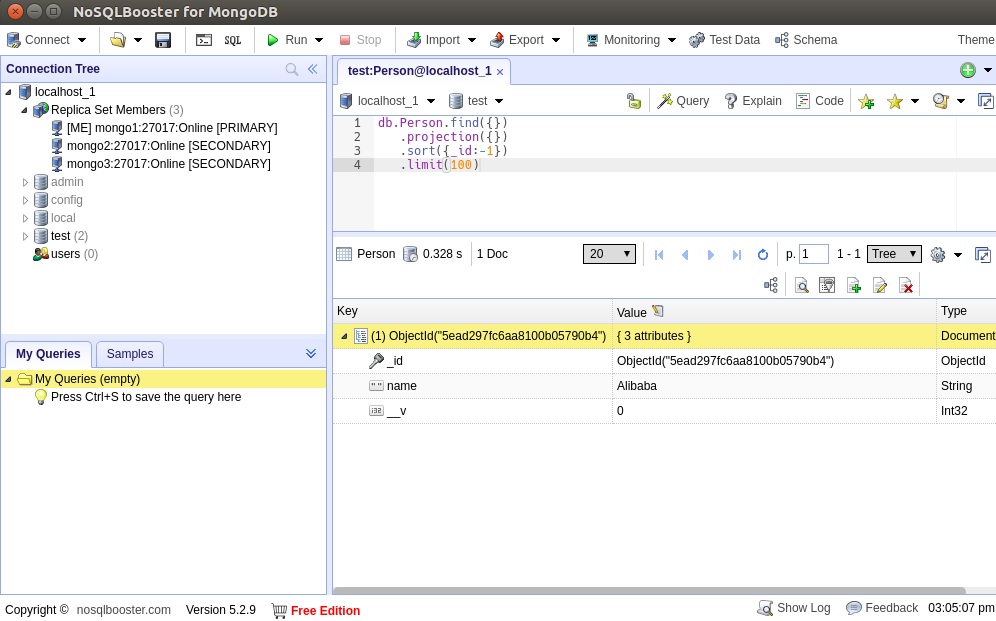
Task: Click the SQL query toolbar icon
Action: coord(232,40)
